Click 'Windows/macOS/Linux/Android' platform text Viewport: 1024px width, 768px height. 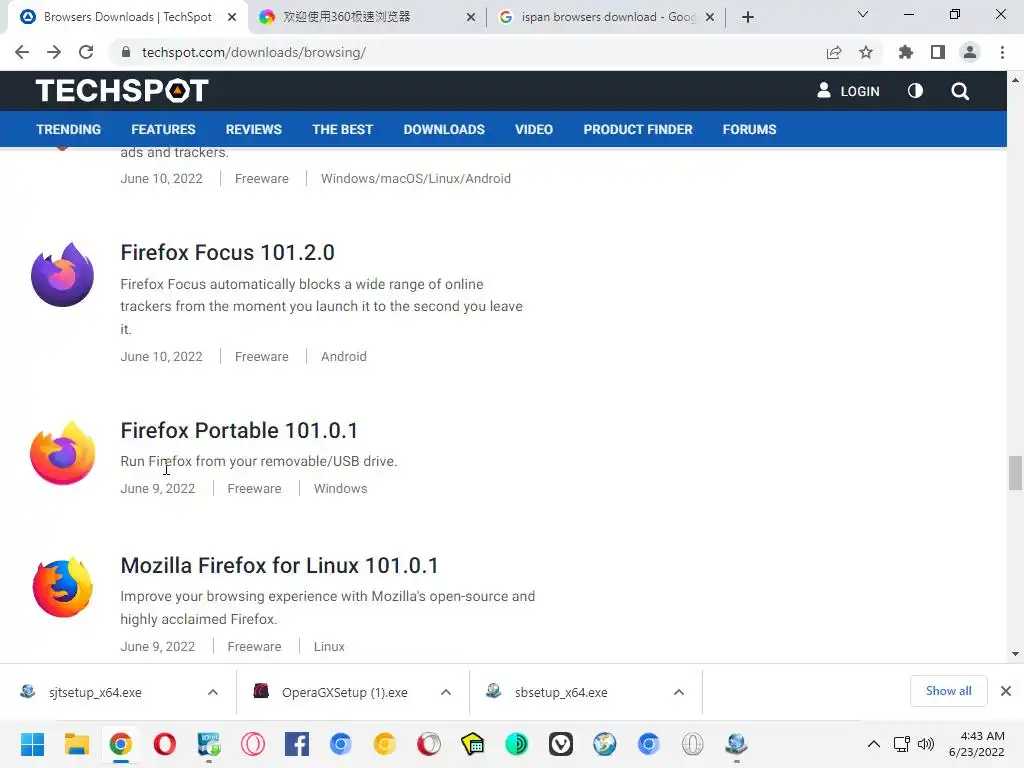(x=415, y=178)
